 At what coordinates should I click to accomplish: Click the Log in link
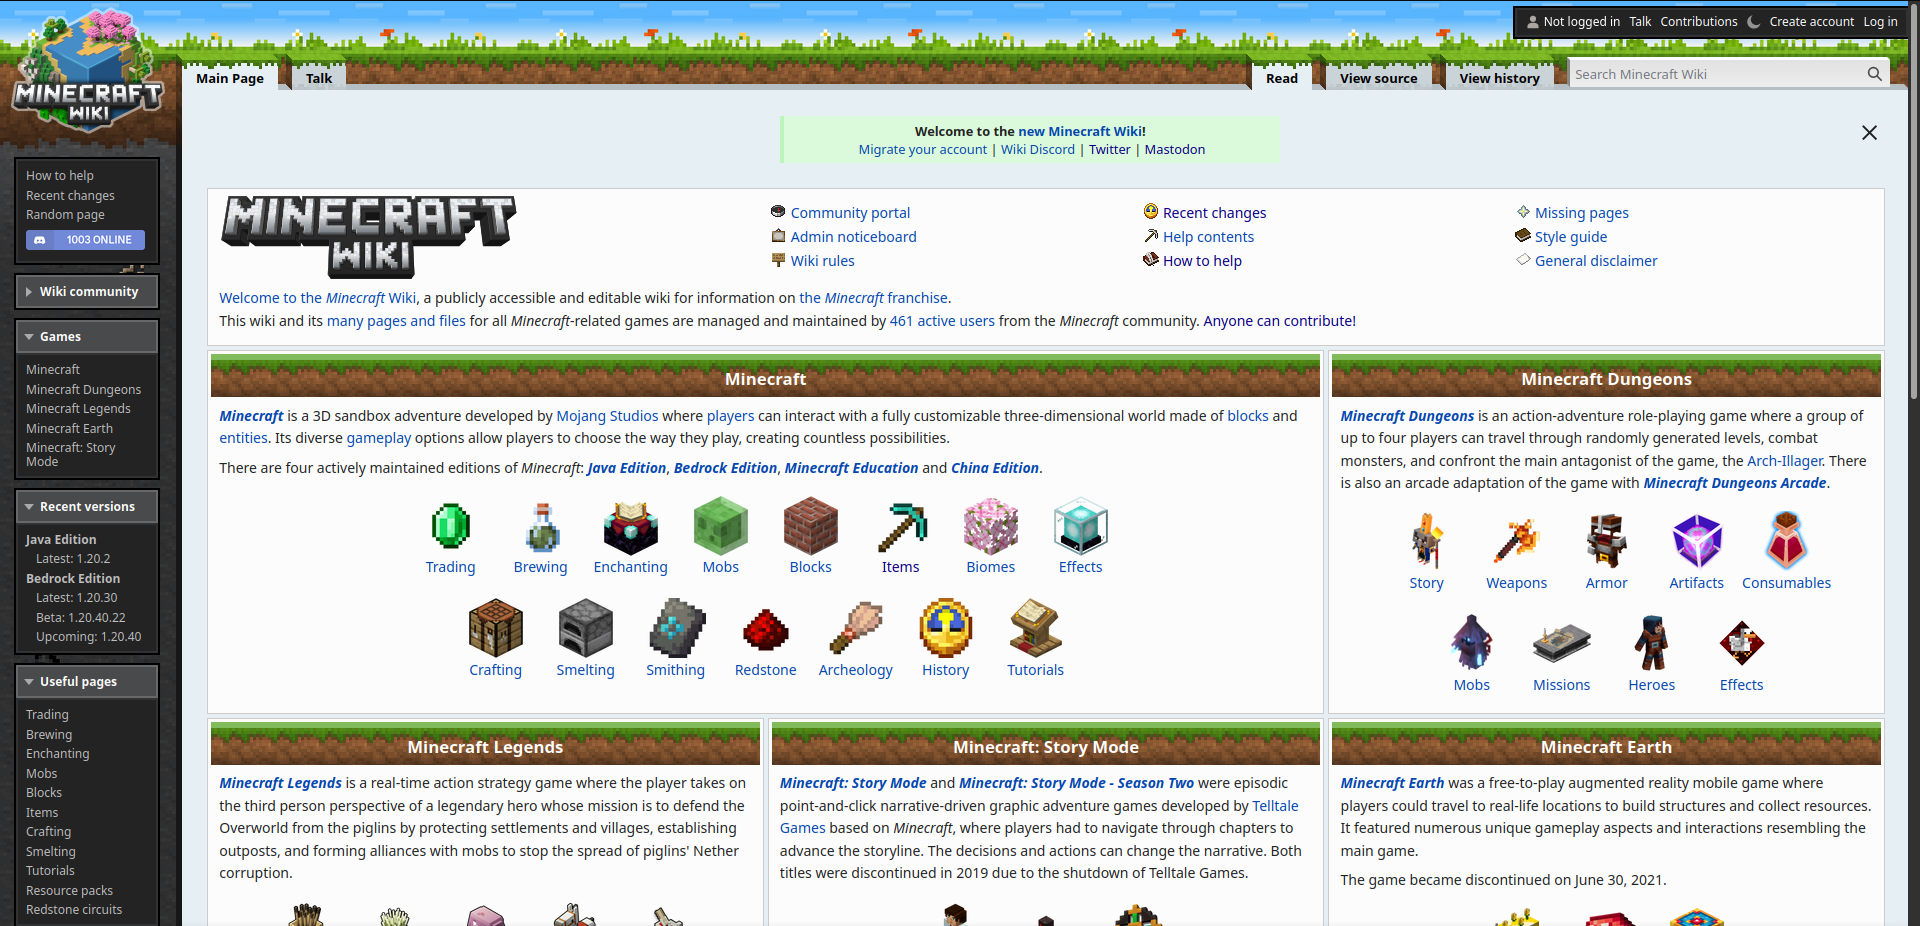pos(1880,21)
